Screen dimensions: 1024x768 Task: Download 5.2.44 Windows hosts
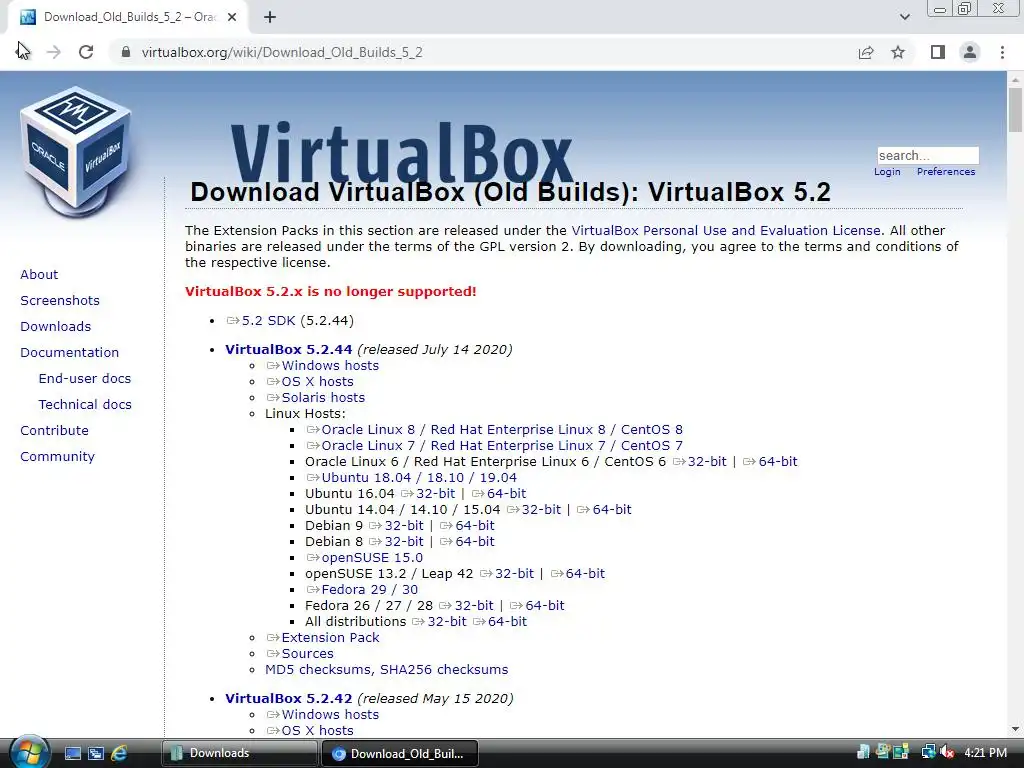[x=330, y=366]
